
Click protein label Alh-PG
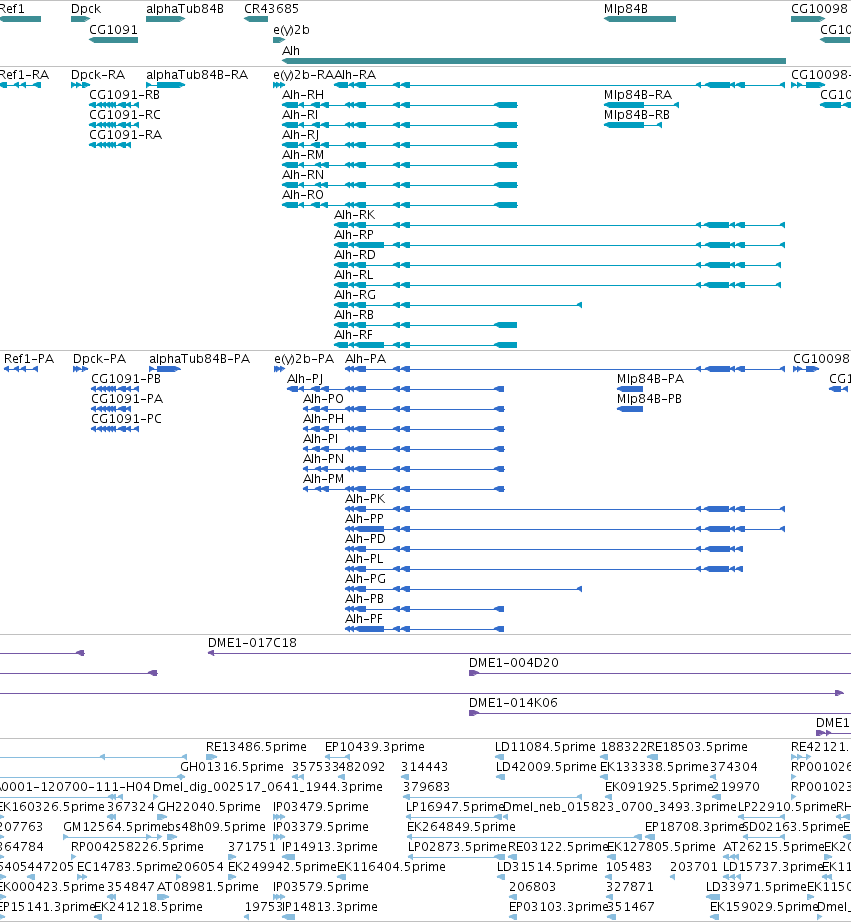365,579
